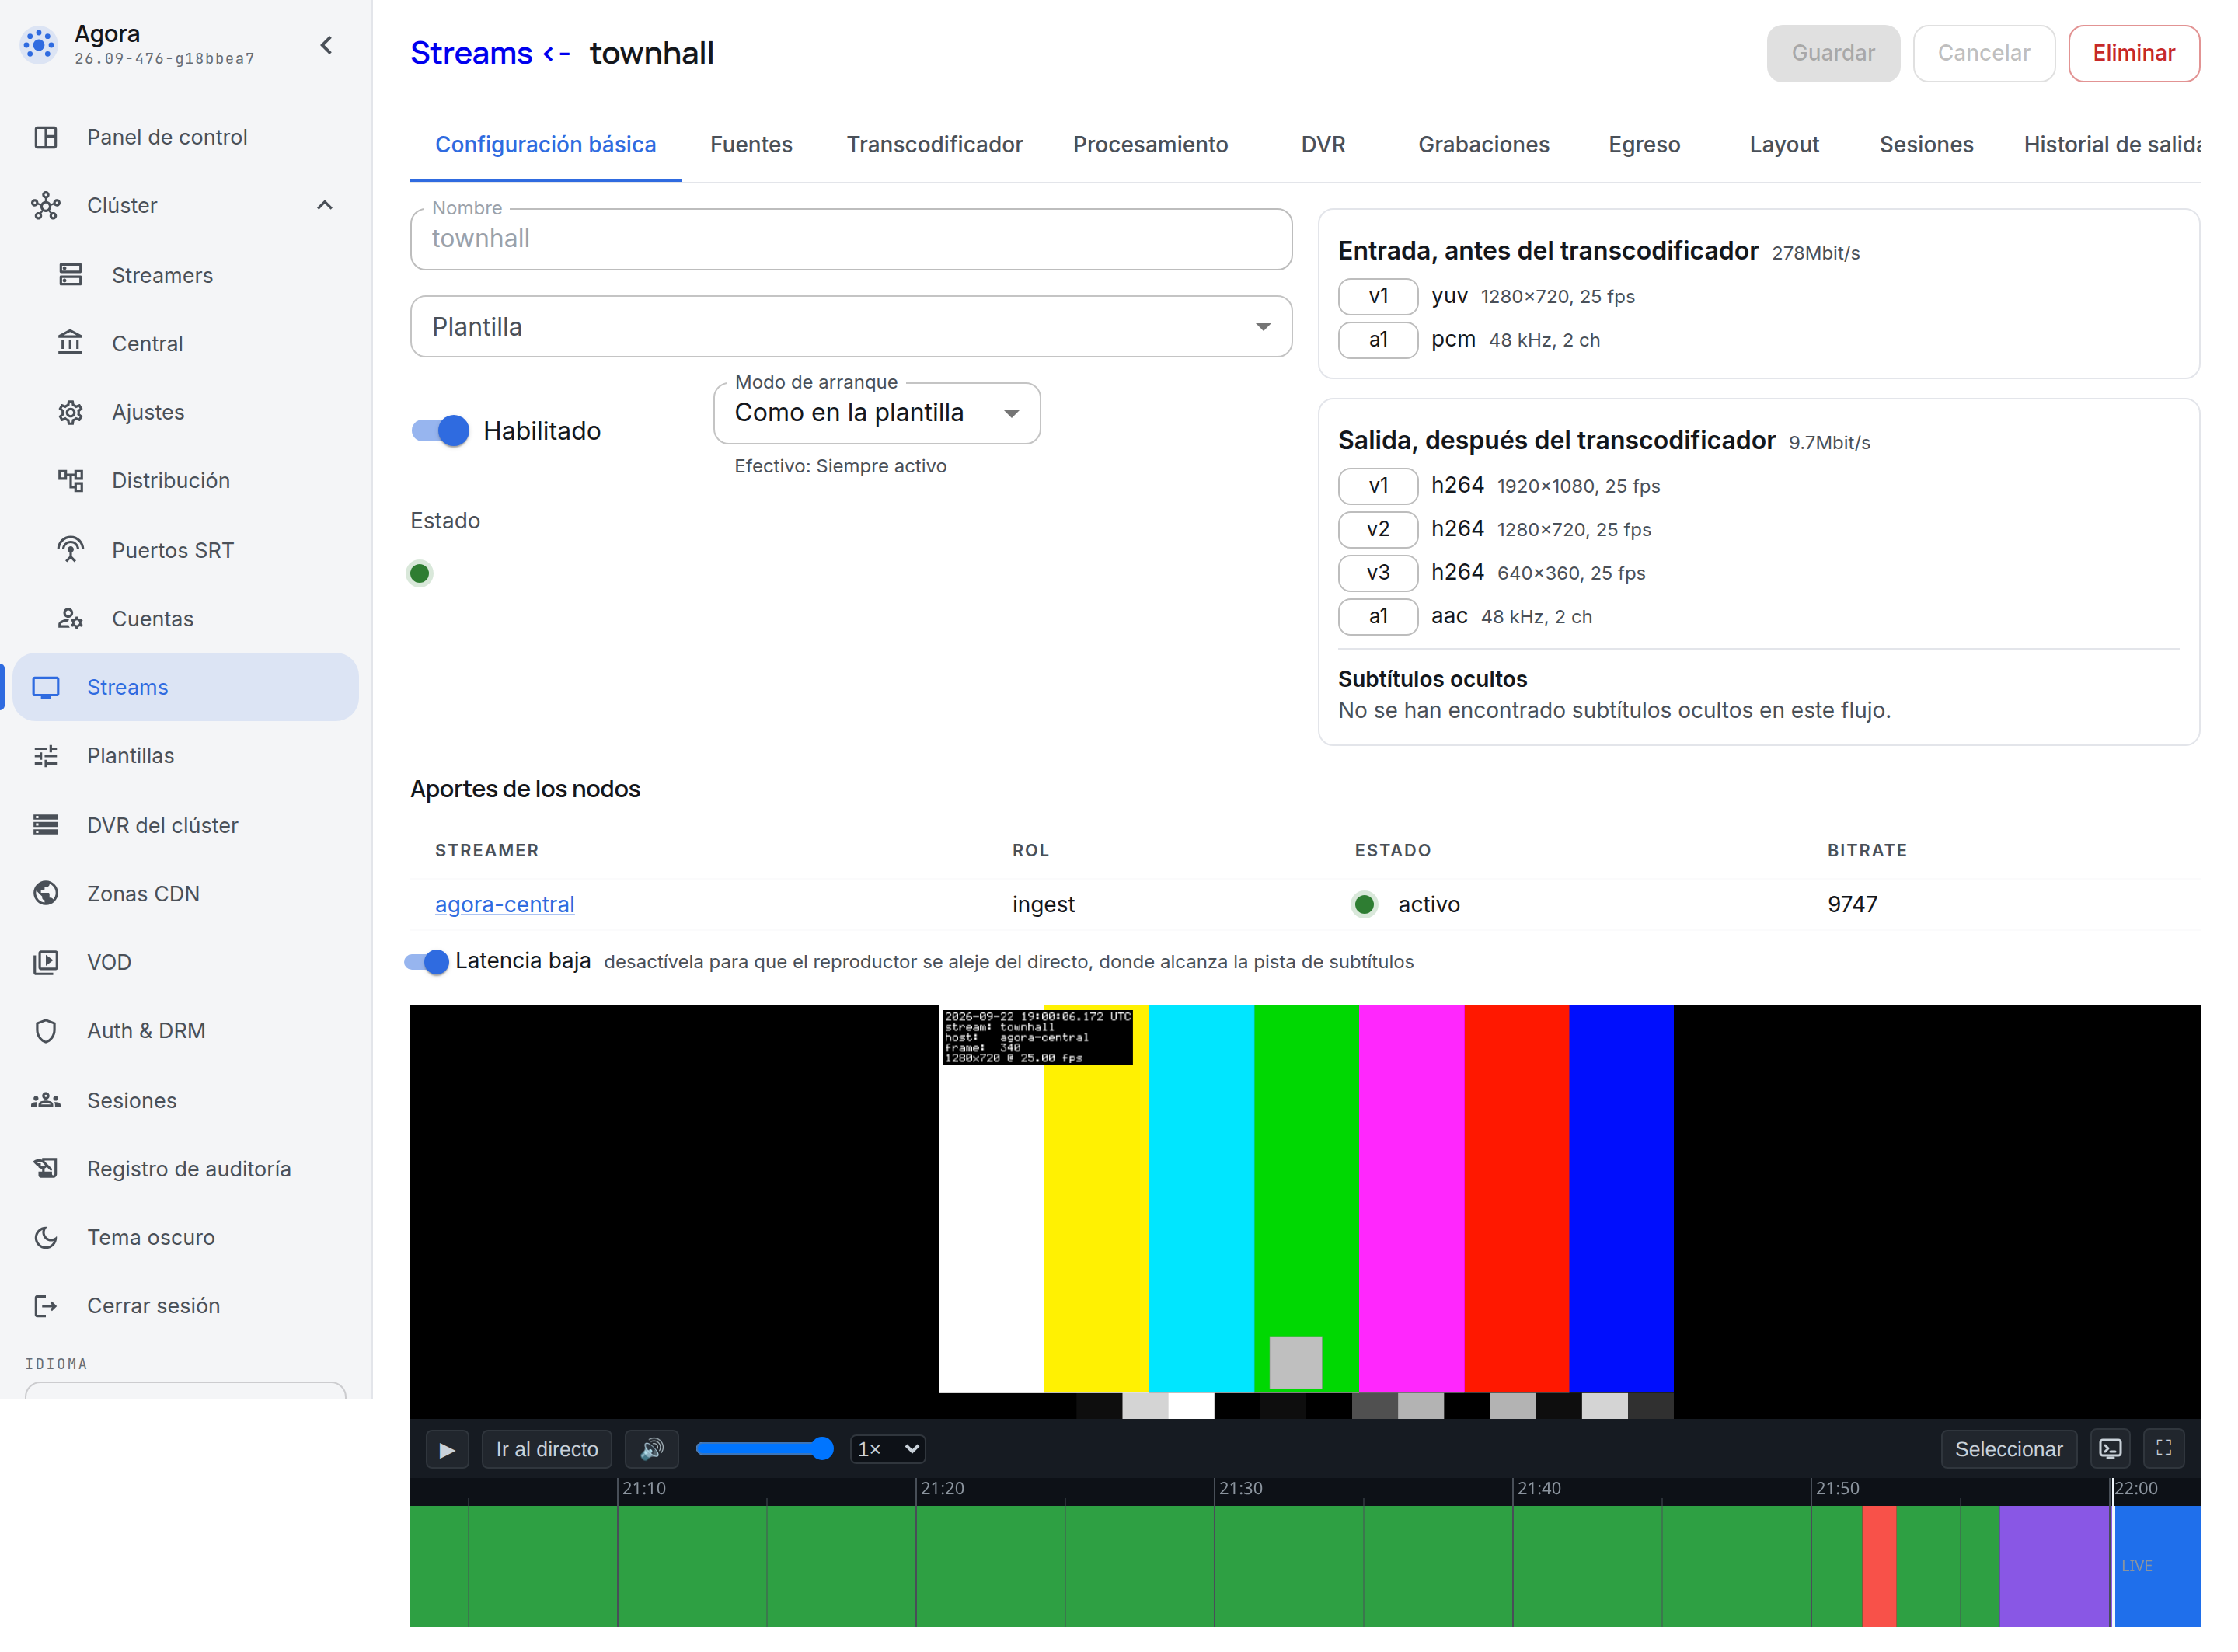
Task: Click the Zonas CDN globe icon
Action: 46,893
